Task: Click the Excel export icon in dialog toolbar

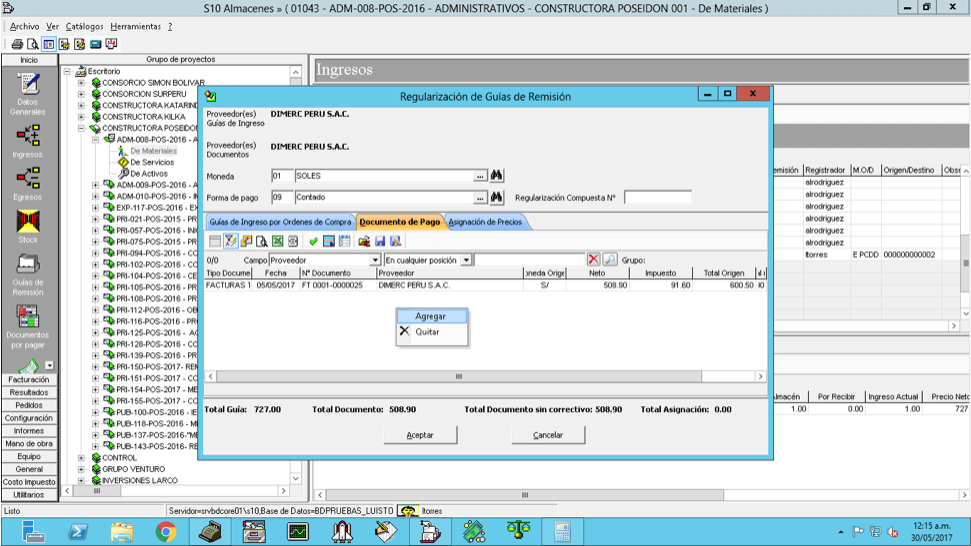Action: [x=277, y=241]
